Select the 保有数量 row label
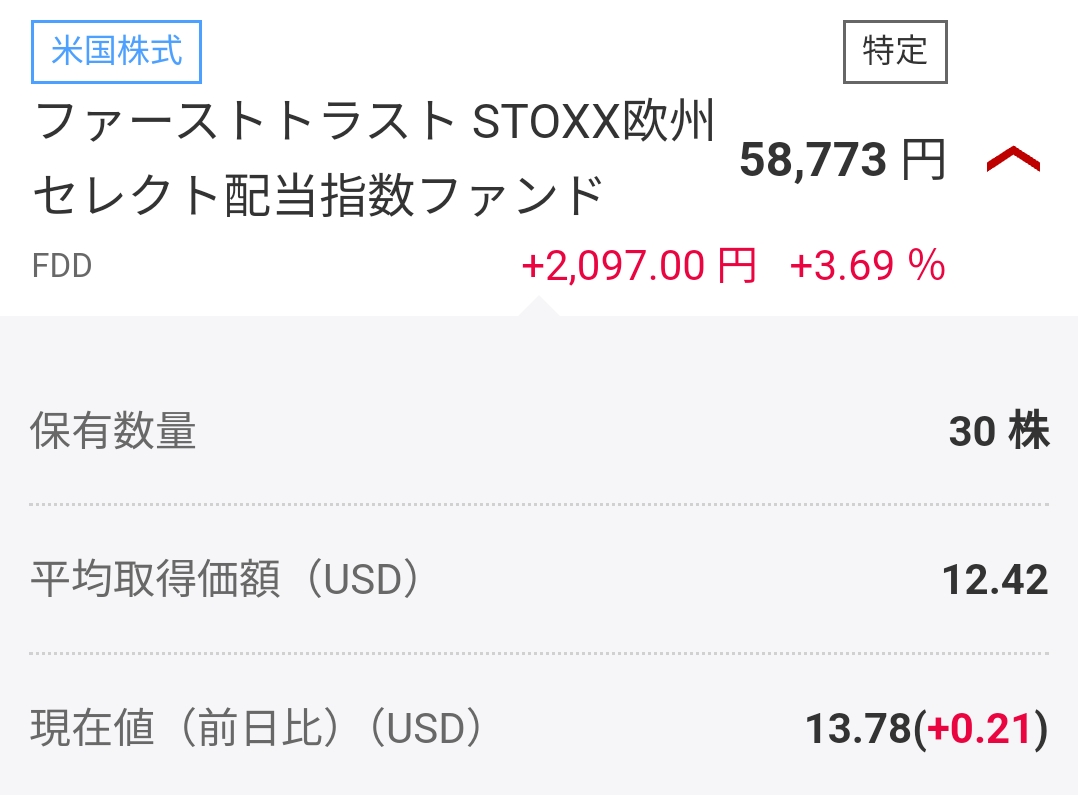The width and height of the screenshot is (1078, 795). (x=113, y=432)
